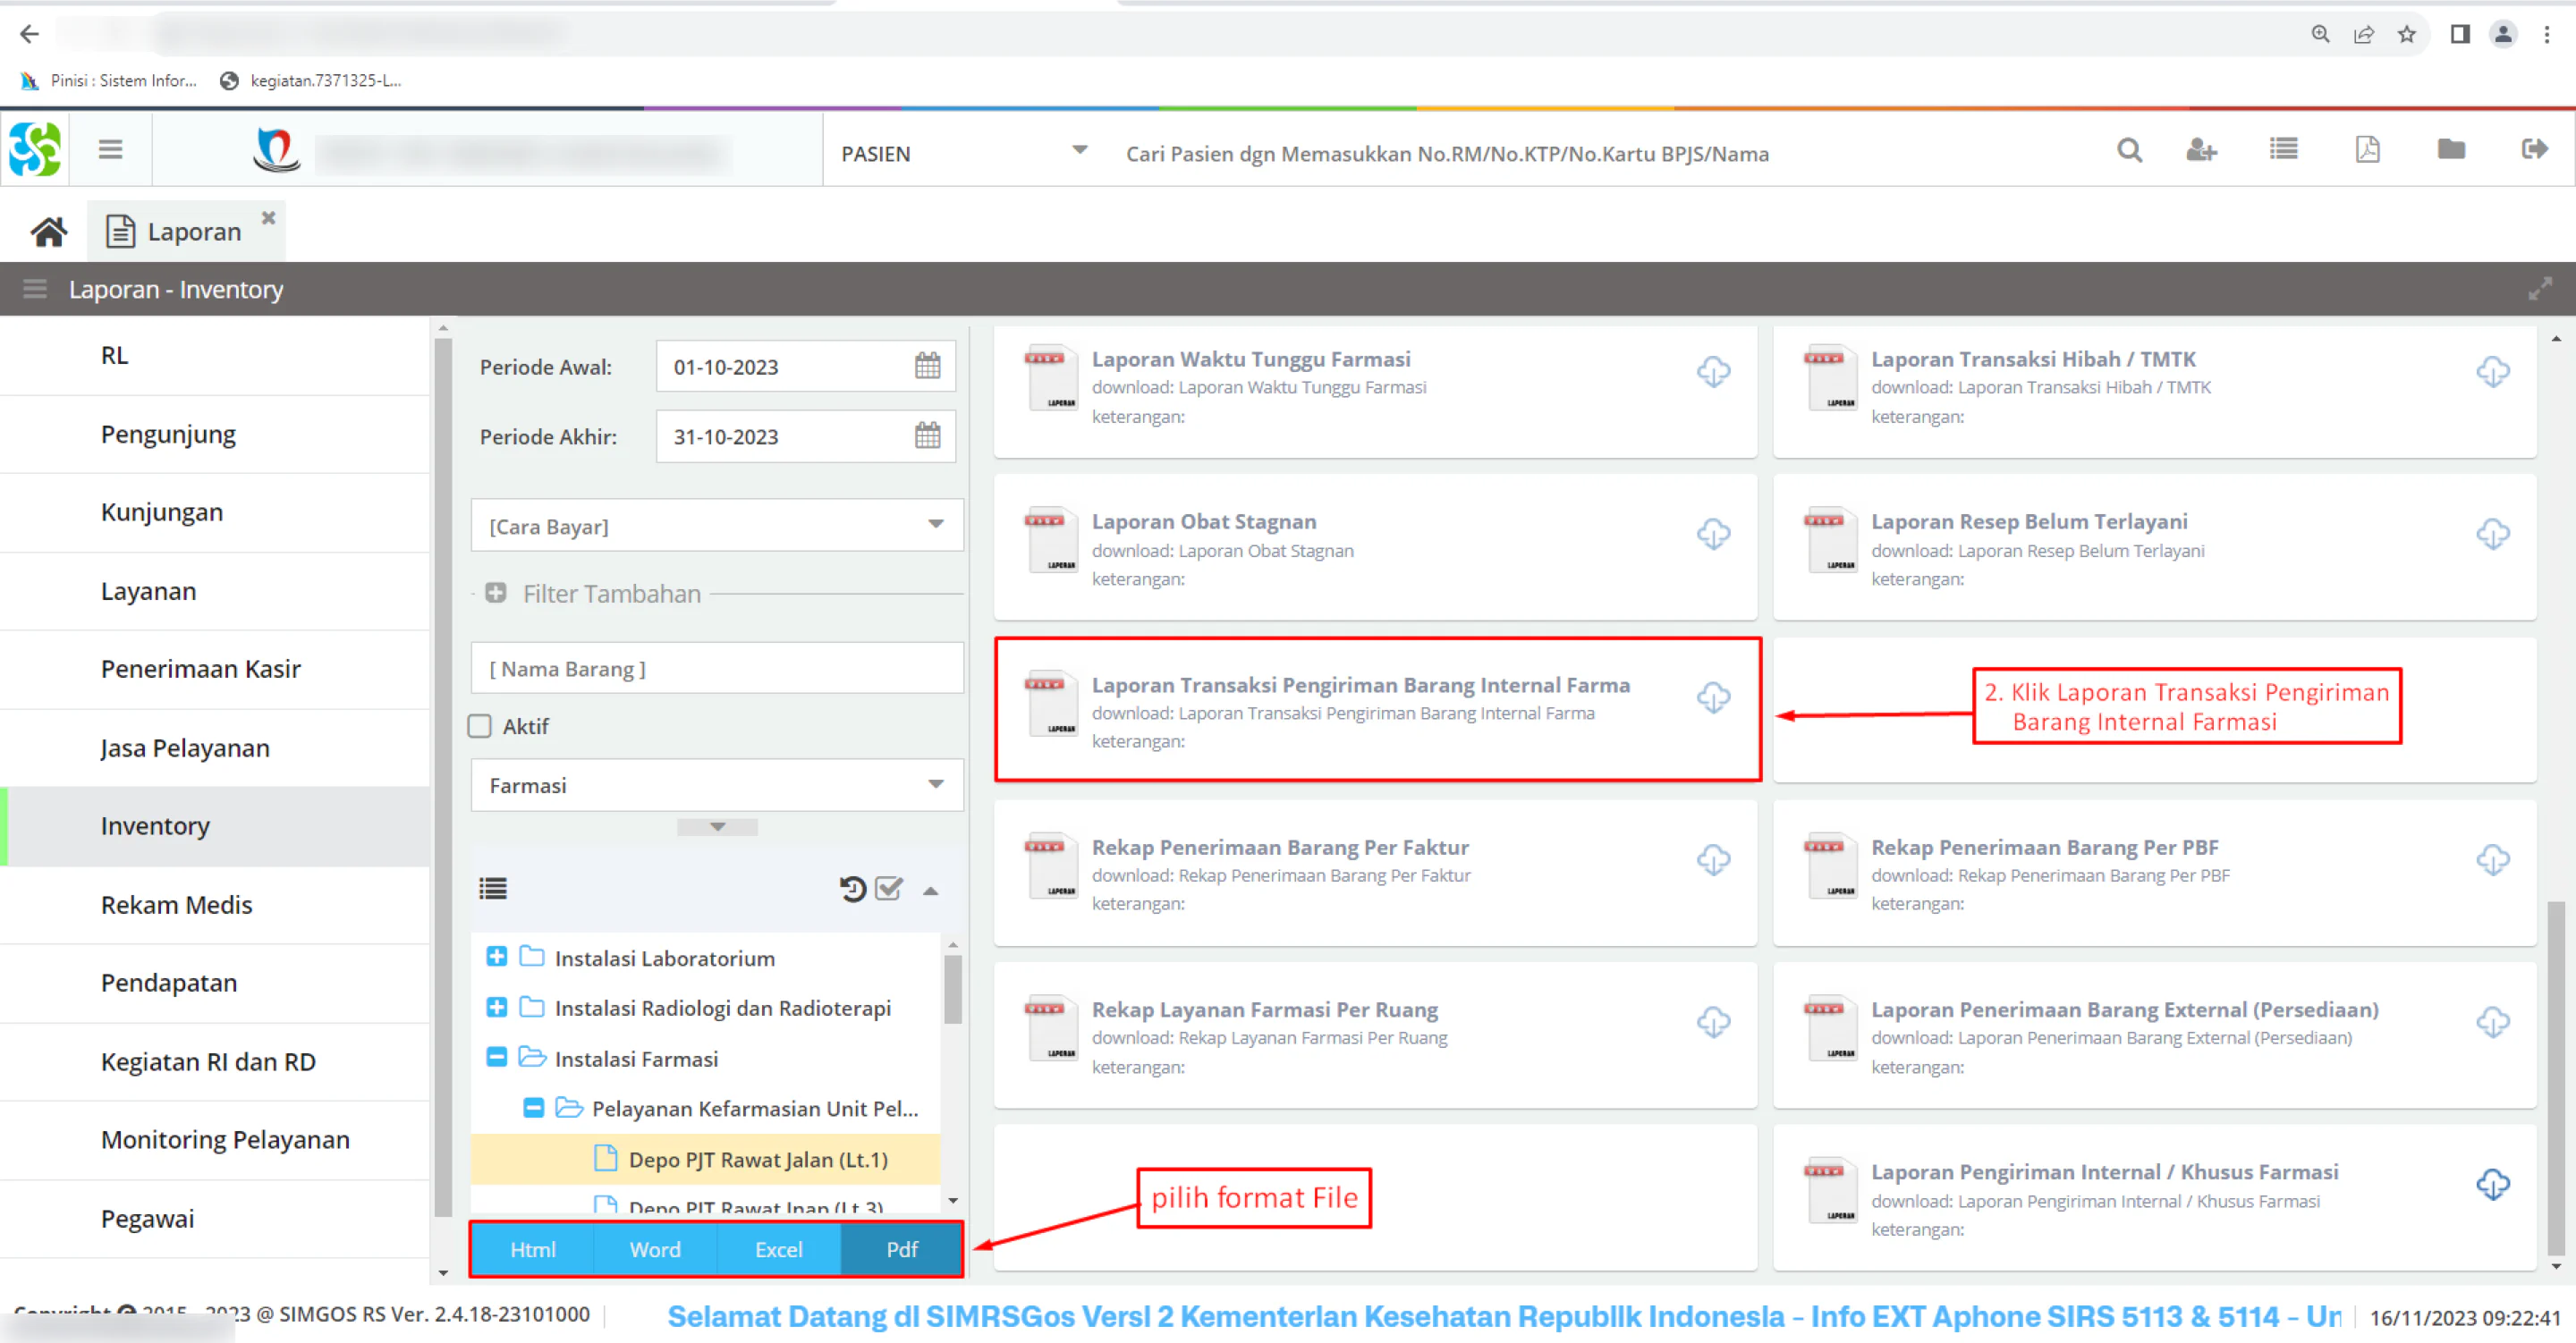This screenshot has width=2576, height=1343.
Task: Choose the Word format button
Action: (x=655, y=1250)
